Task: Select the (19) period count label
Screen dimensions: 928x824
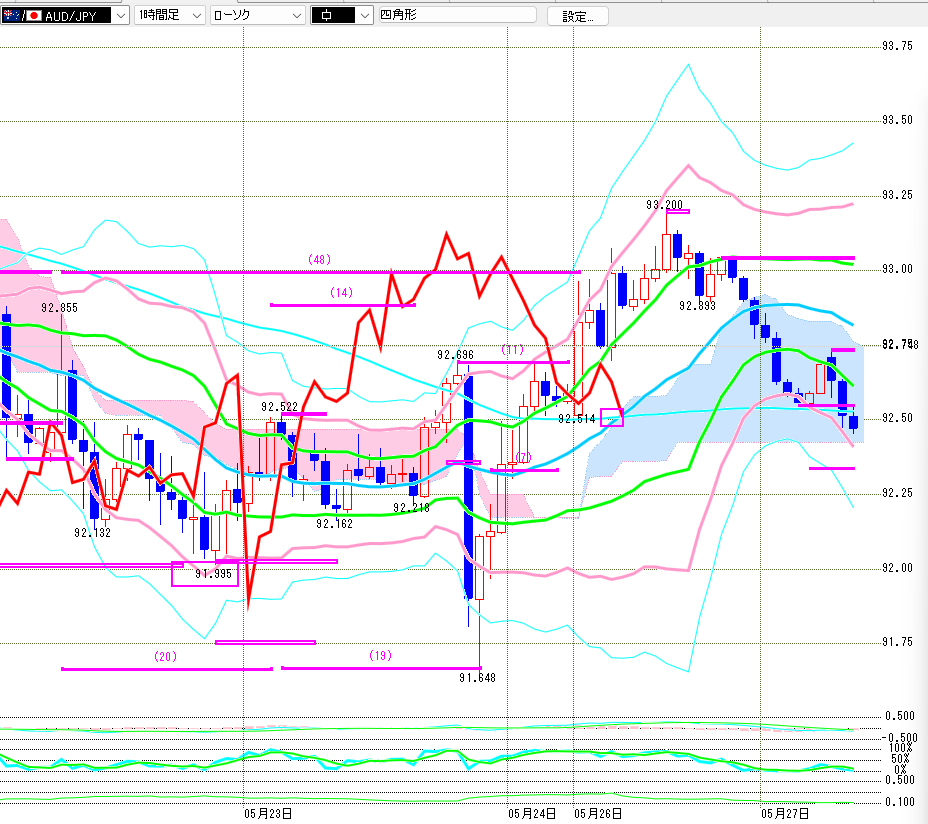Action: pyautogui.click(x=380, y=655)
